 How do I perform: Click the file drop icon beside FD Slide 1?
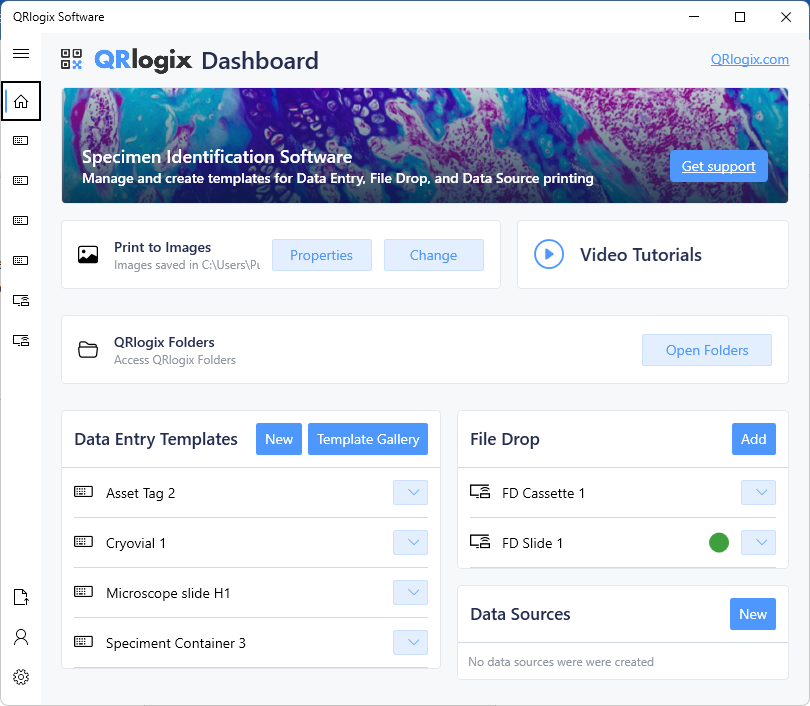[480, 541]
